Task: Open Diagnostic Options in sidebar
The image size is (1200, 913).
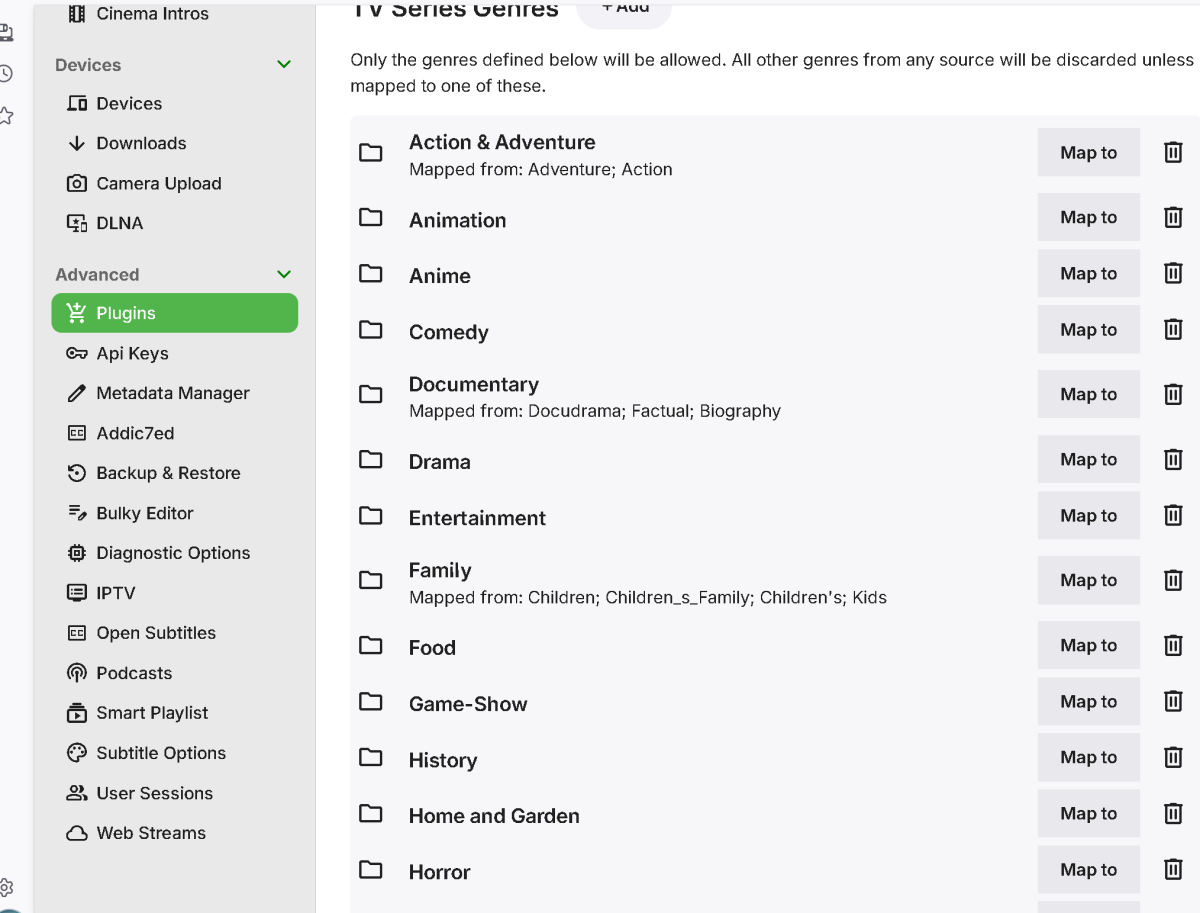Action: (x=173, y=553)
